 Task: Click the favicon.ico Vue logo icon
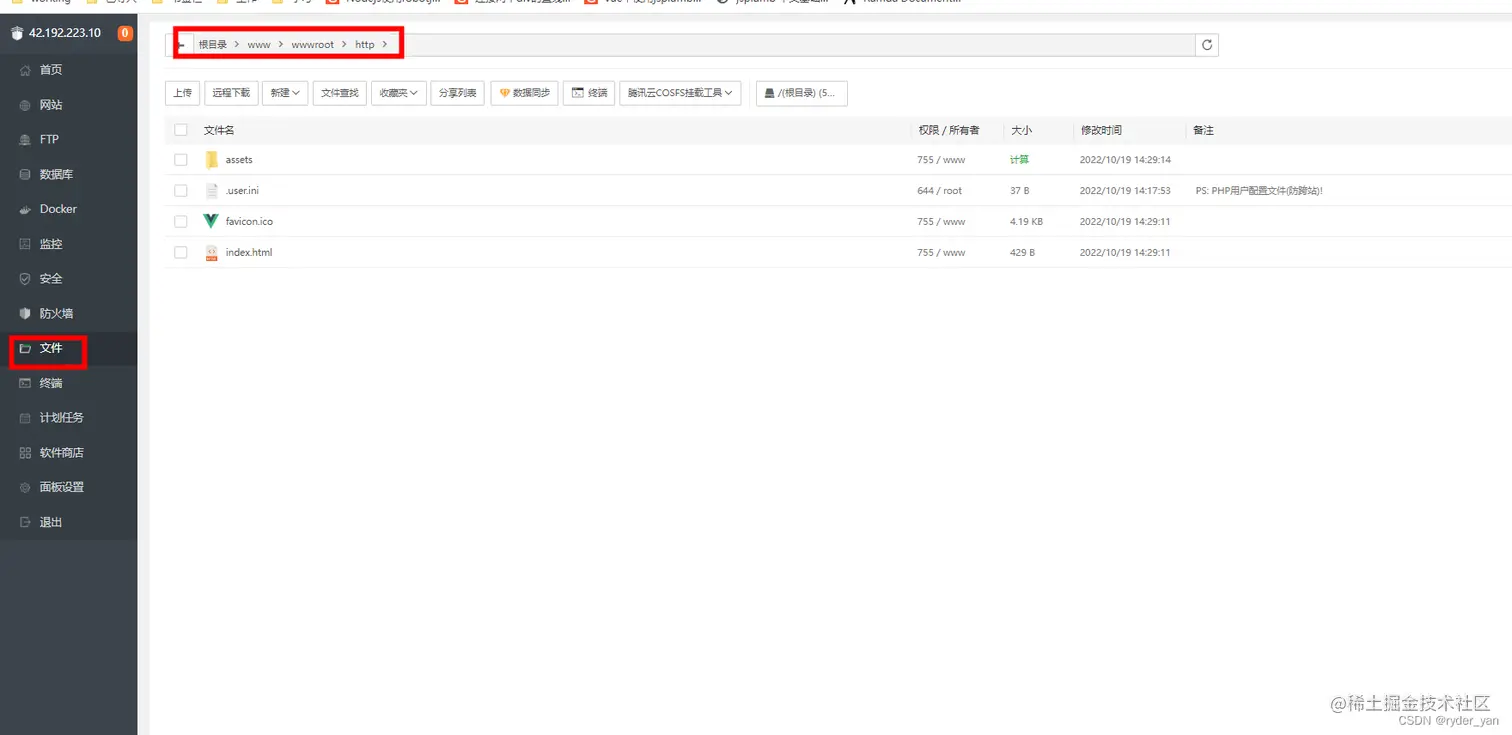[211, 221]
